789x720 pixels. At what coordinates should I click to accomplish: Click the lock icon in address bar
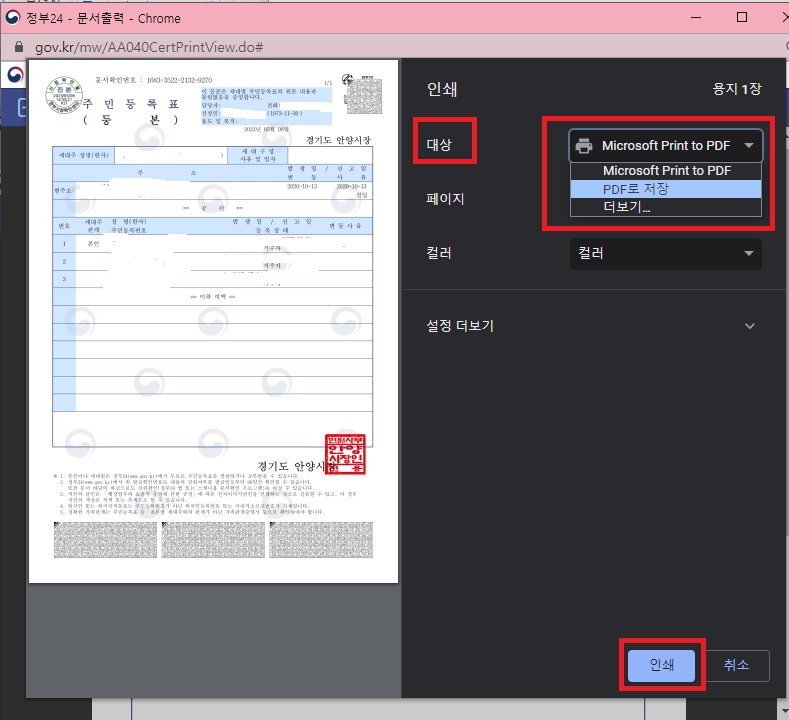click(19, 47)
